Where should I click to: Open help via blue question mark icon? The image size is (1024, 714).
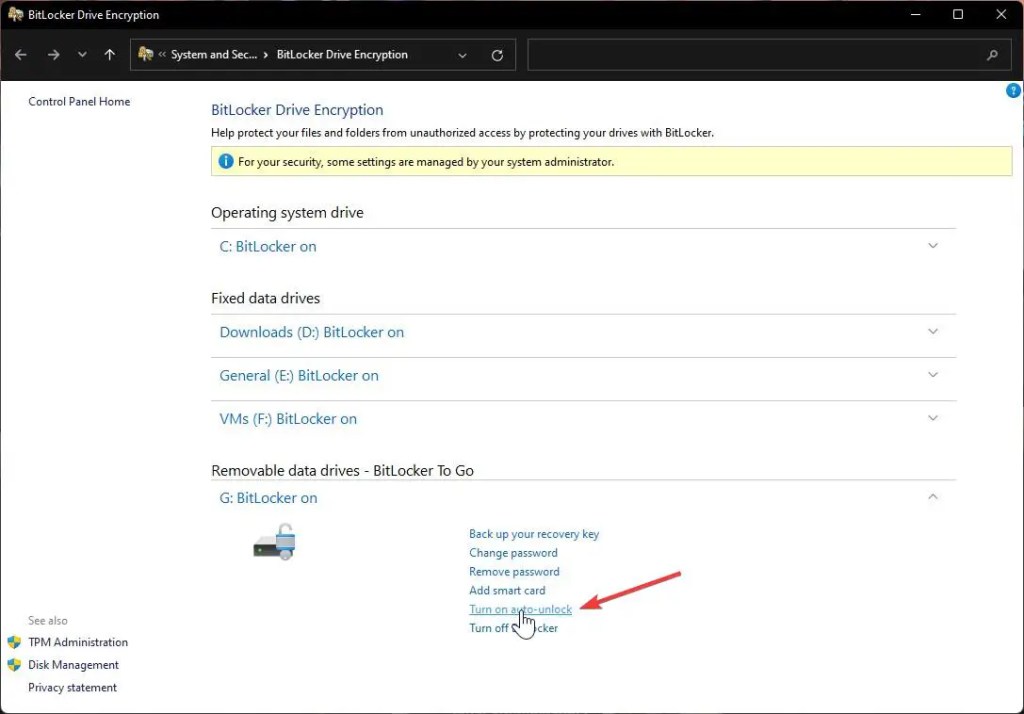(1013, 90)
